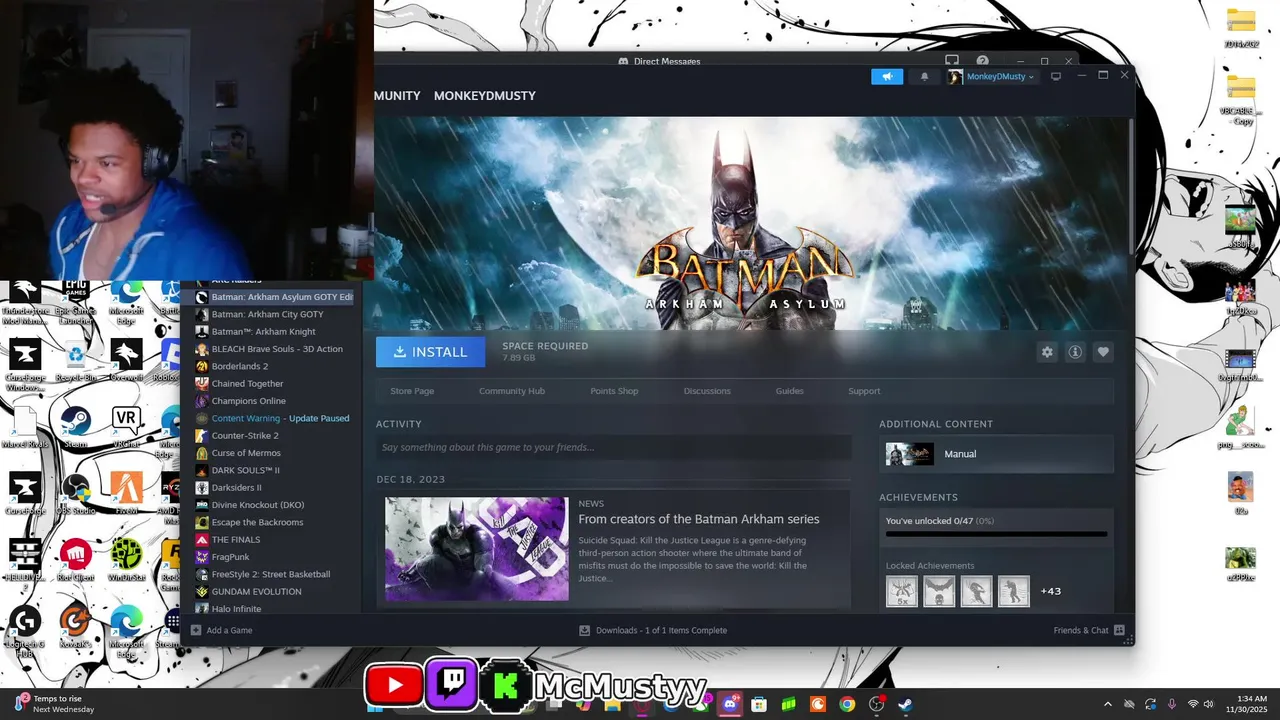
Task: Click MONKEYDMUSTY in Steam navigation
Action: (x=485, y=96)
